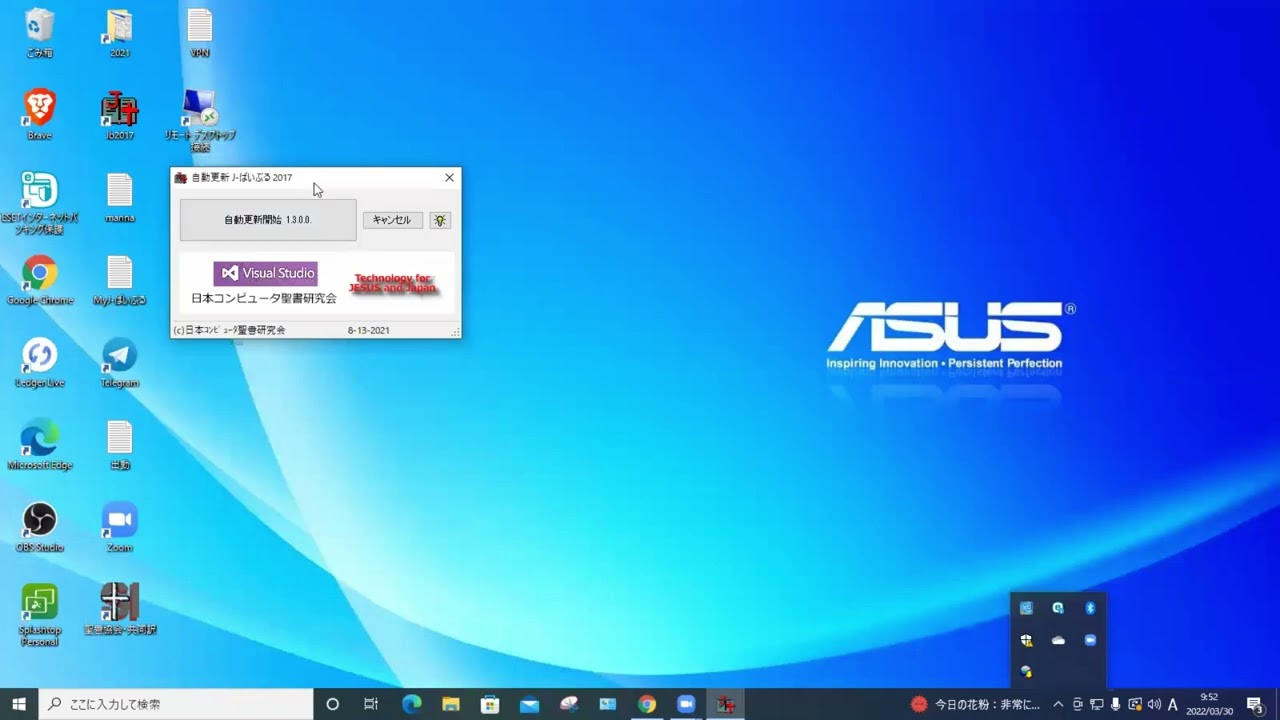Start the auto update 1.3.0.0
This screenshot has height=720, width=1280.
click(268, 220)
